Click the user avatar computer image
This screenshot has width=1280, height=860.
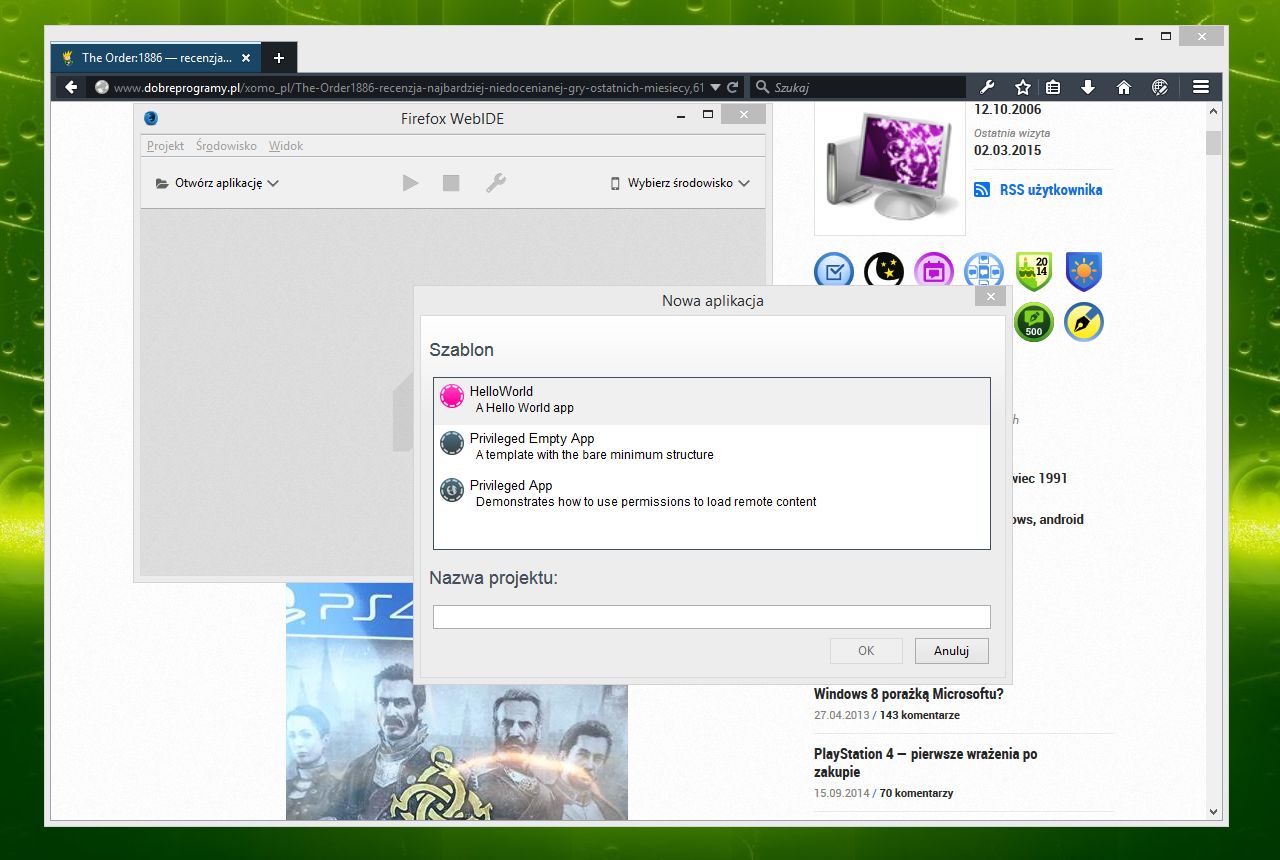tap(890, 168)
